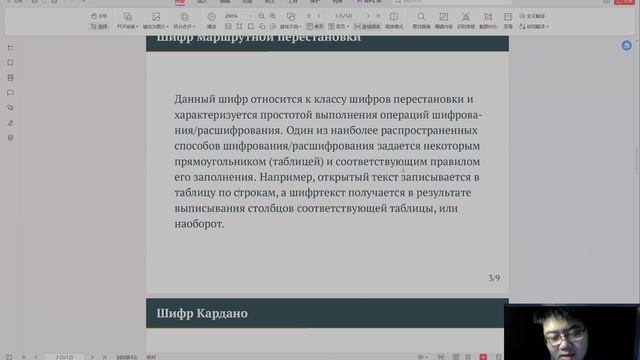Click the export as image tool

156,21
